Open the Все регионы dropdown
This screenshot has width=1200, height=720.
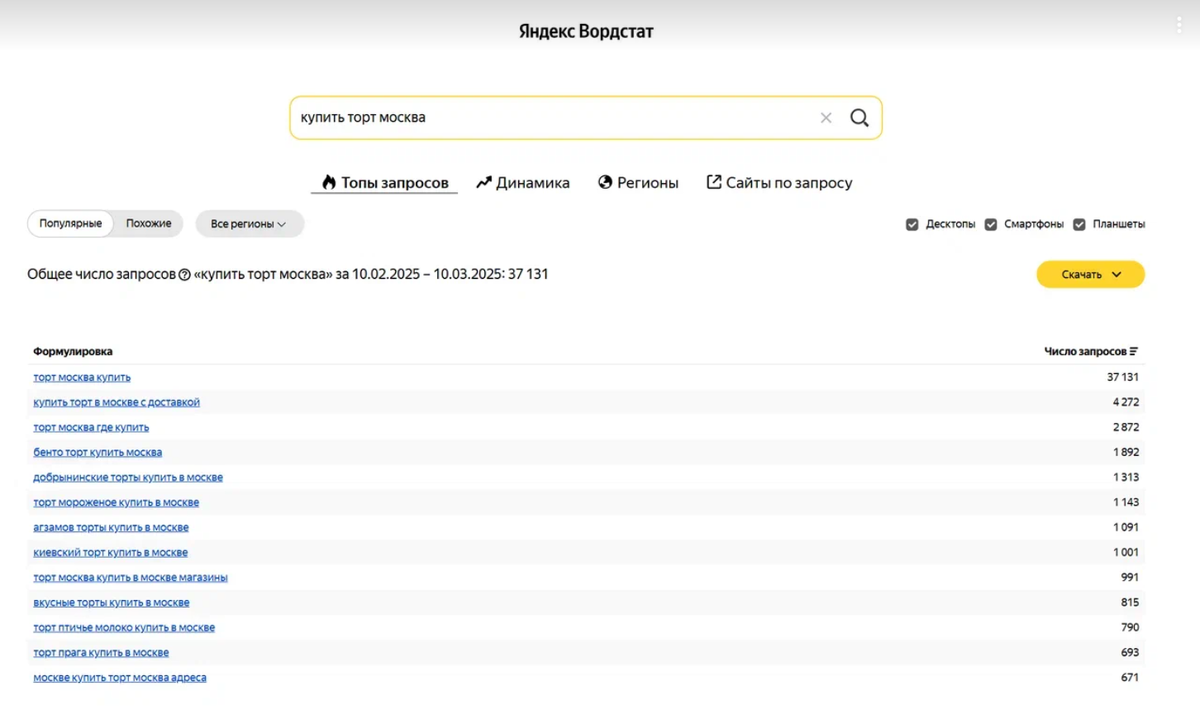pyautogui.click(x=249, y=224)
